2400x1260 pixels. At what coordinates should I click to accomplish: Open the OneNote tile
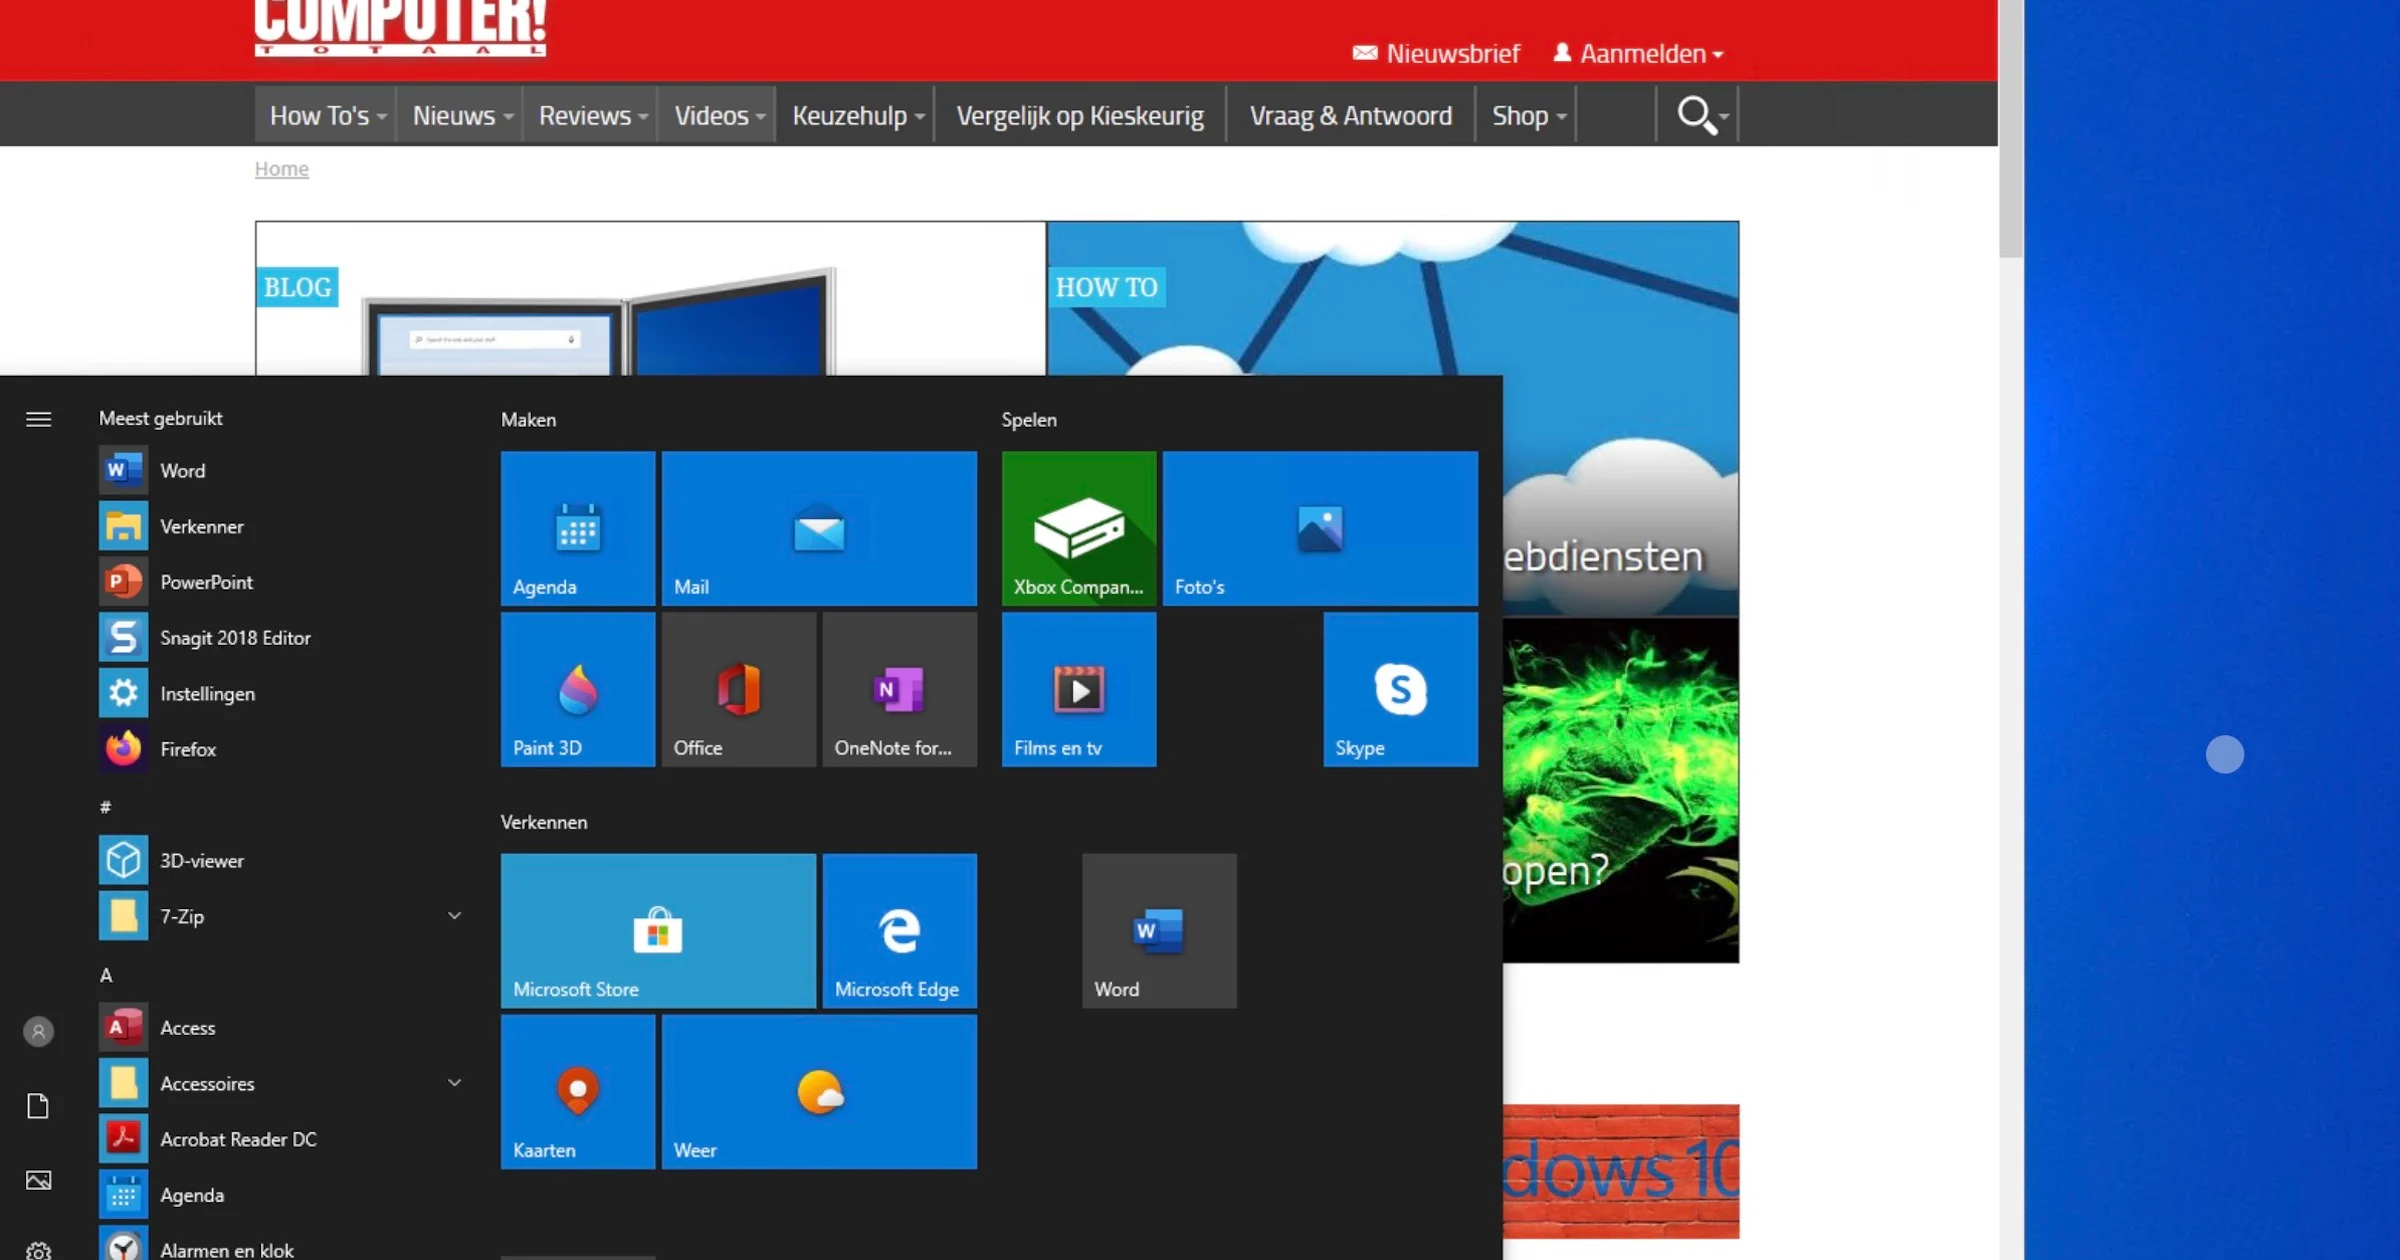899,689
